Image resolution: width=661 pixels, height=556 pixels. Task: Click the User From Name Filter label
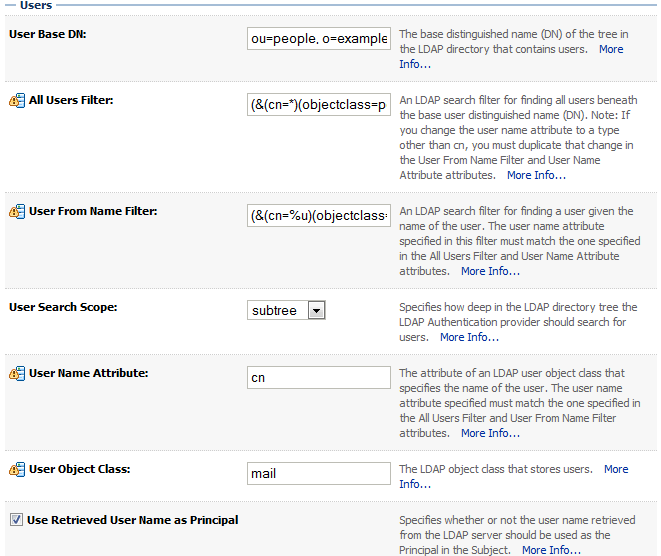tap(93, 211)
